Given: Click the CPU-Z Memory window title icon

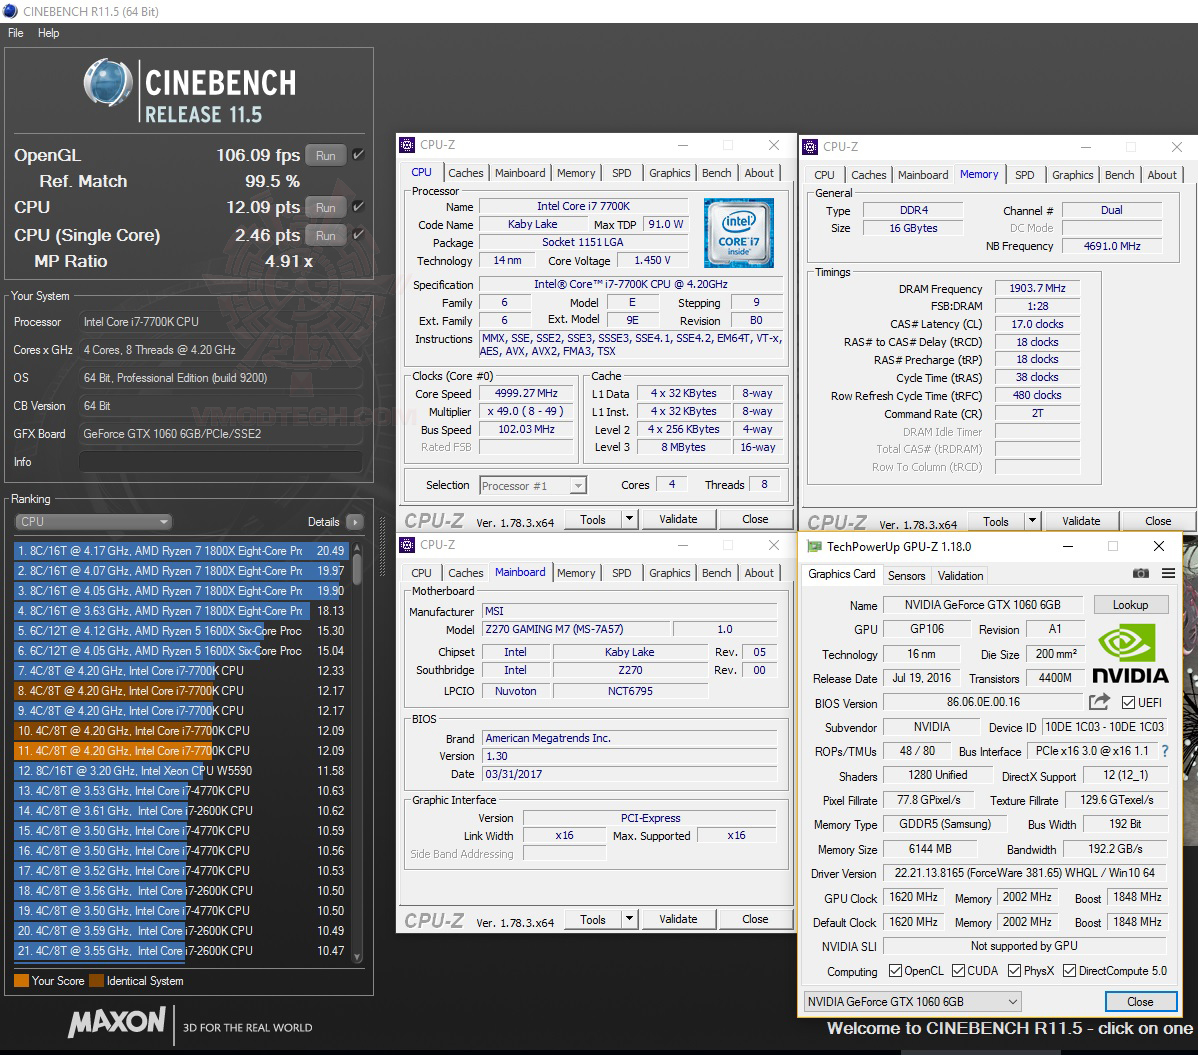Looking at the screenshot, I should pos(811,147).
